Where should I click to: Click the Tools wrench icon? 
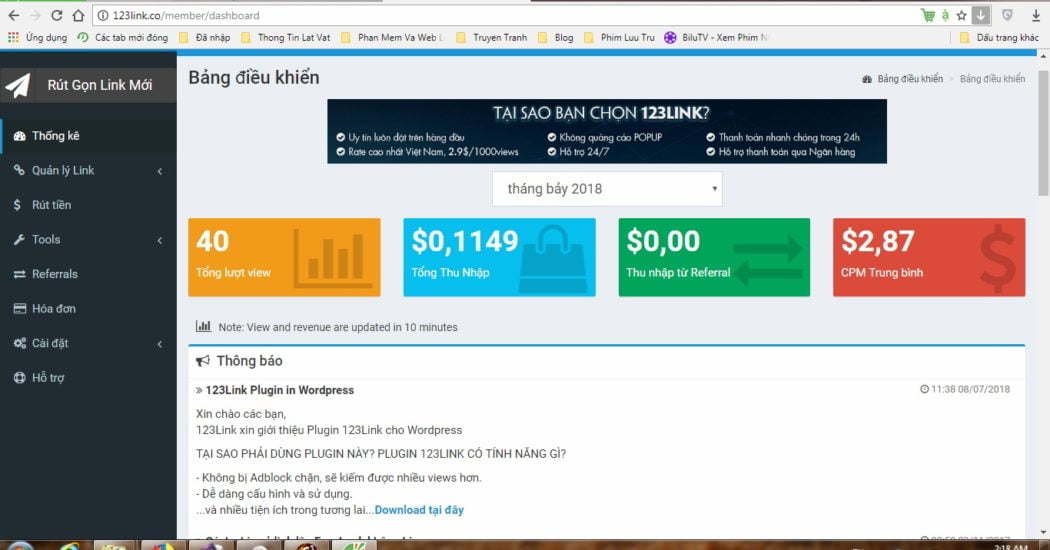tap(19, 239)
